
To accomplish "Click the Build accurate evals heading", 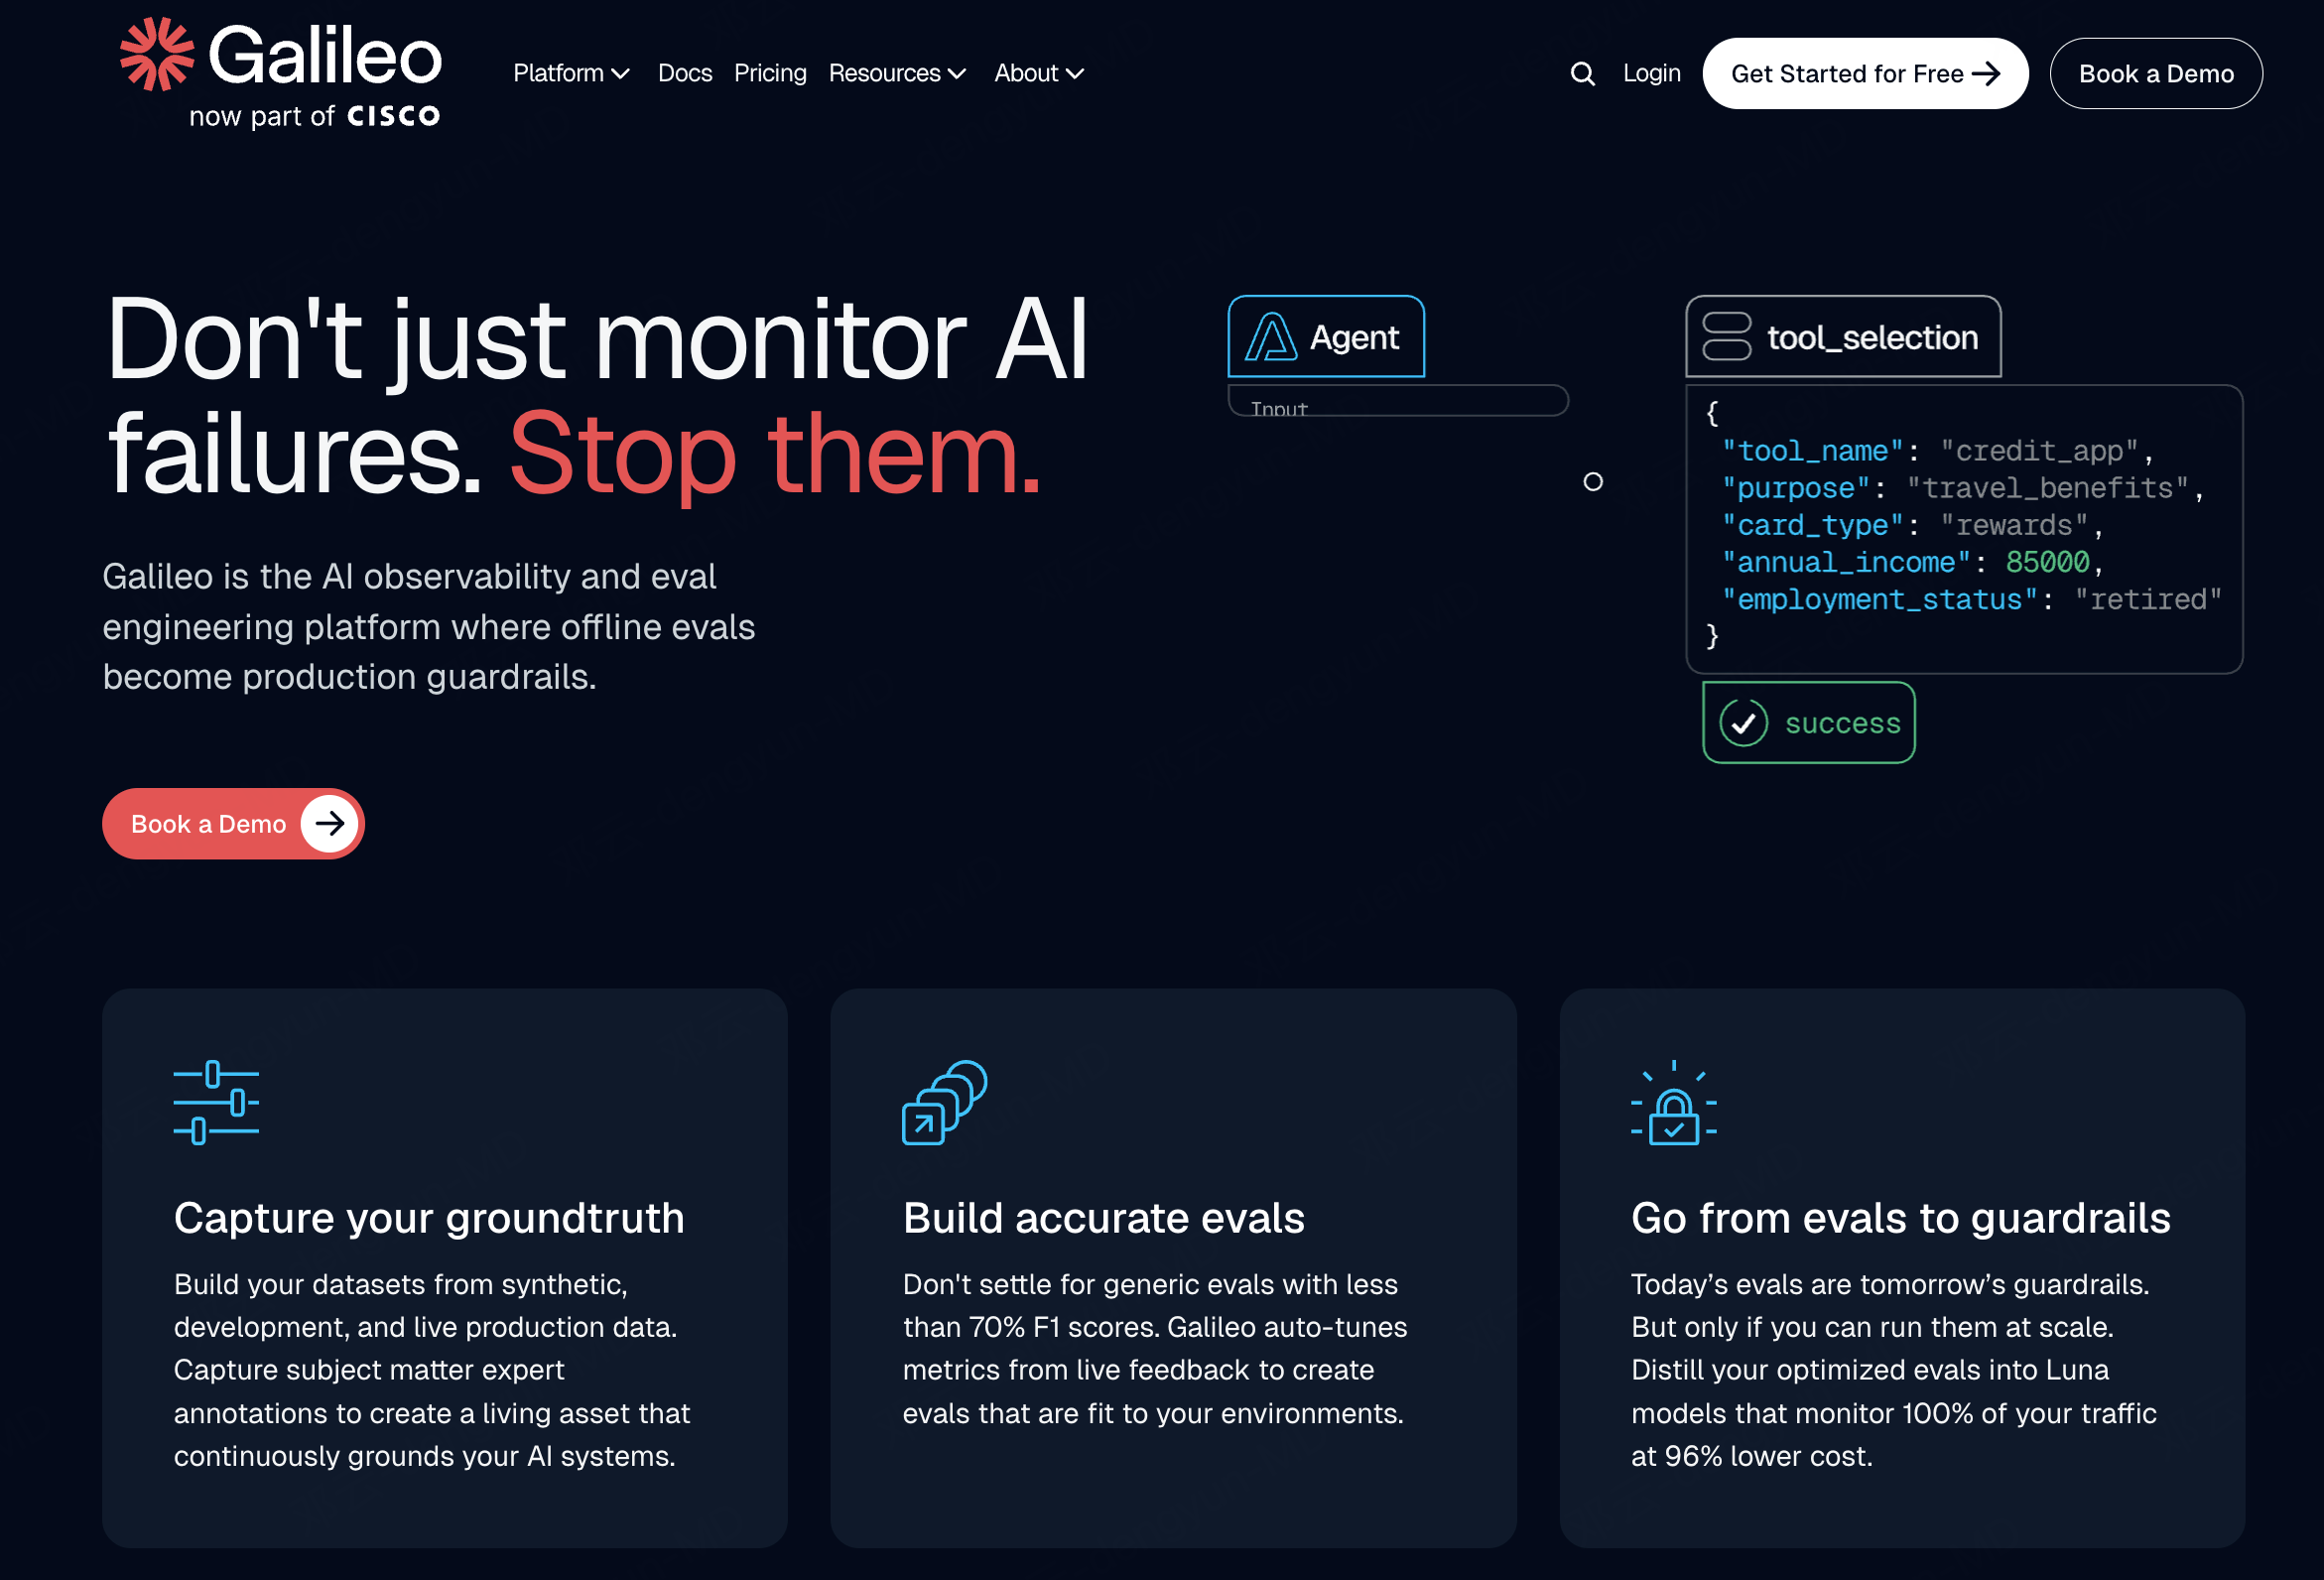I will coord(1103,1218).
